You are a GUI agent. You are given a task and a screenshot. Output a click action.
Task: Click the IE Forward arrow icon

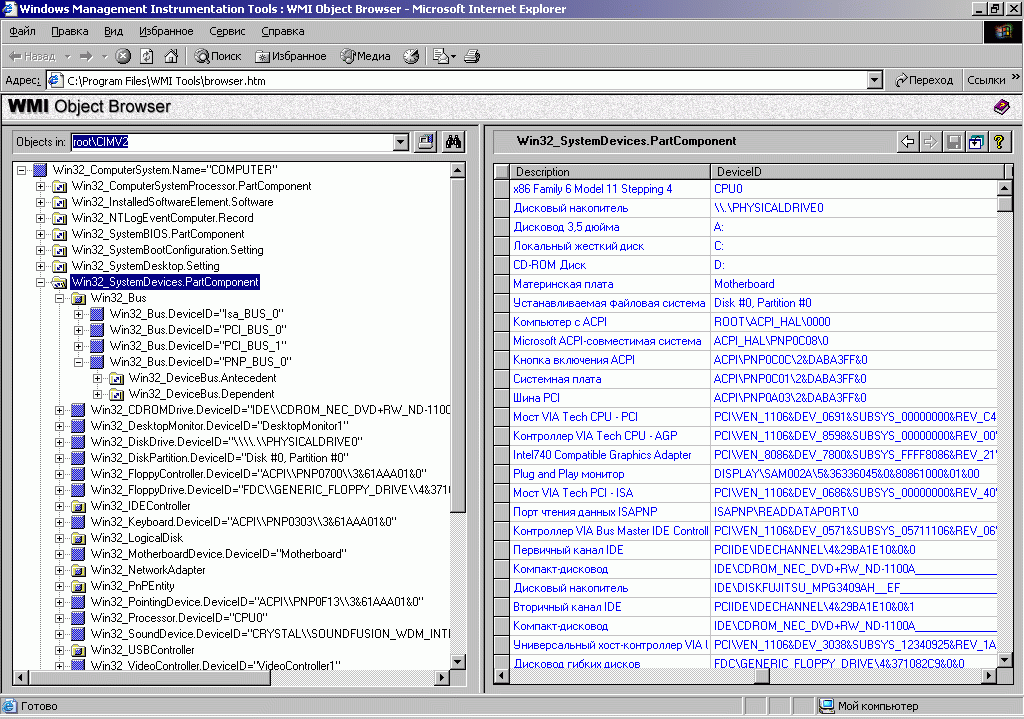86,56
